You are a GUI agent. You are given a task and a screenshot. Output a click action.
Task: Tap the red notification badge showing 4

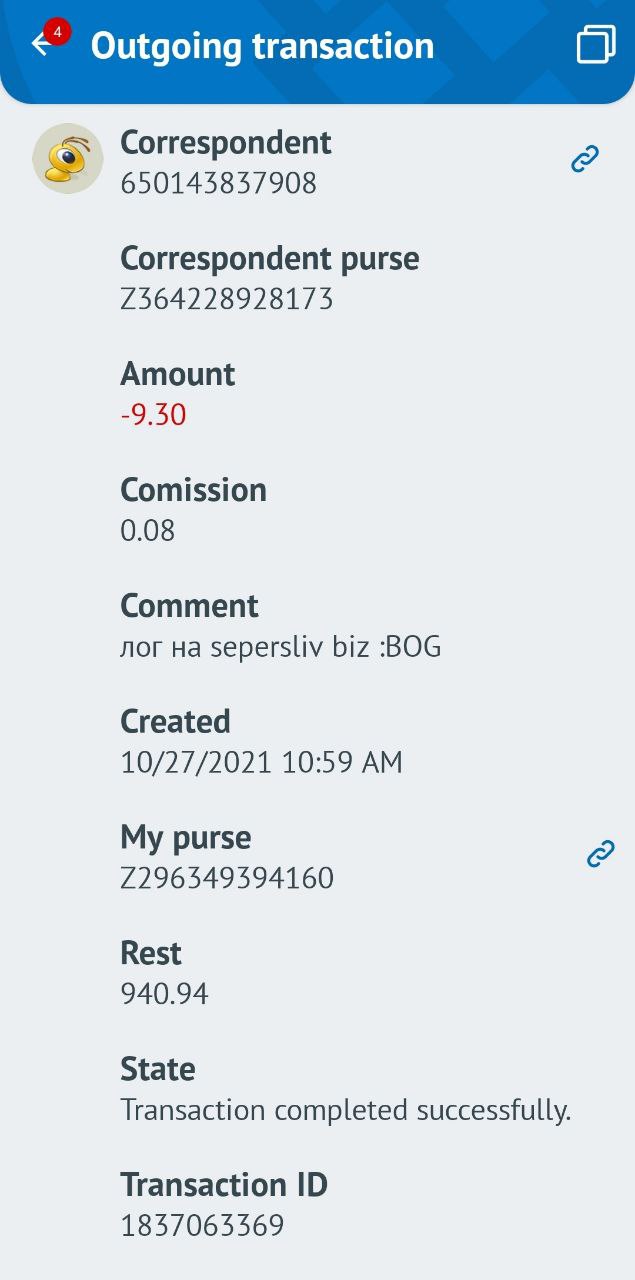(57, 32)
